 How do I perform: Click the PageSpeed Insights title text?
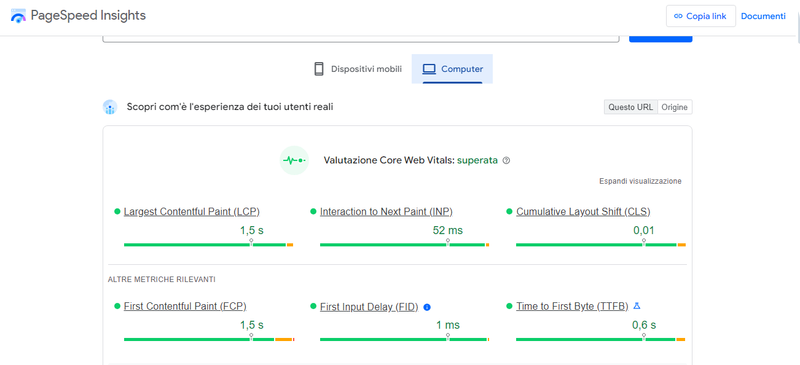tap(88, 16)
